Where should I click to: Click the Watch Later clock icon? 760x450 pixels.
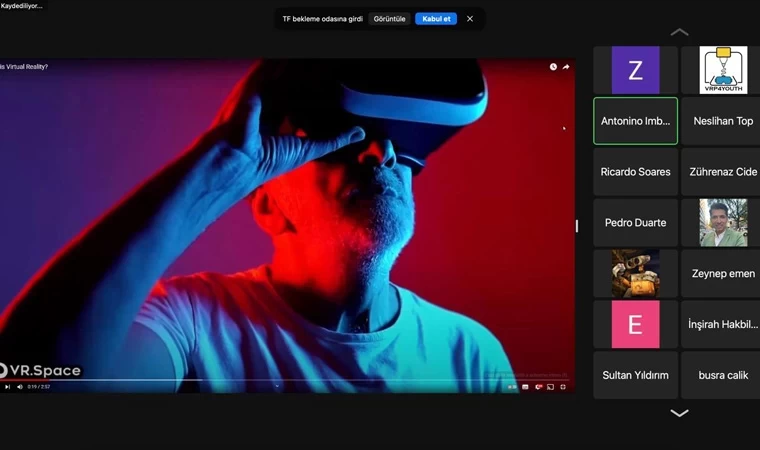click(x=553, y=67)
